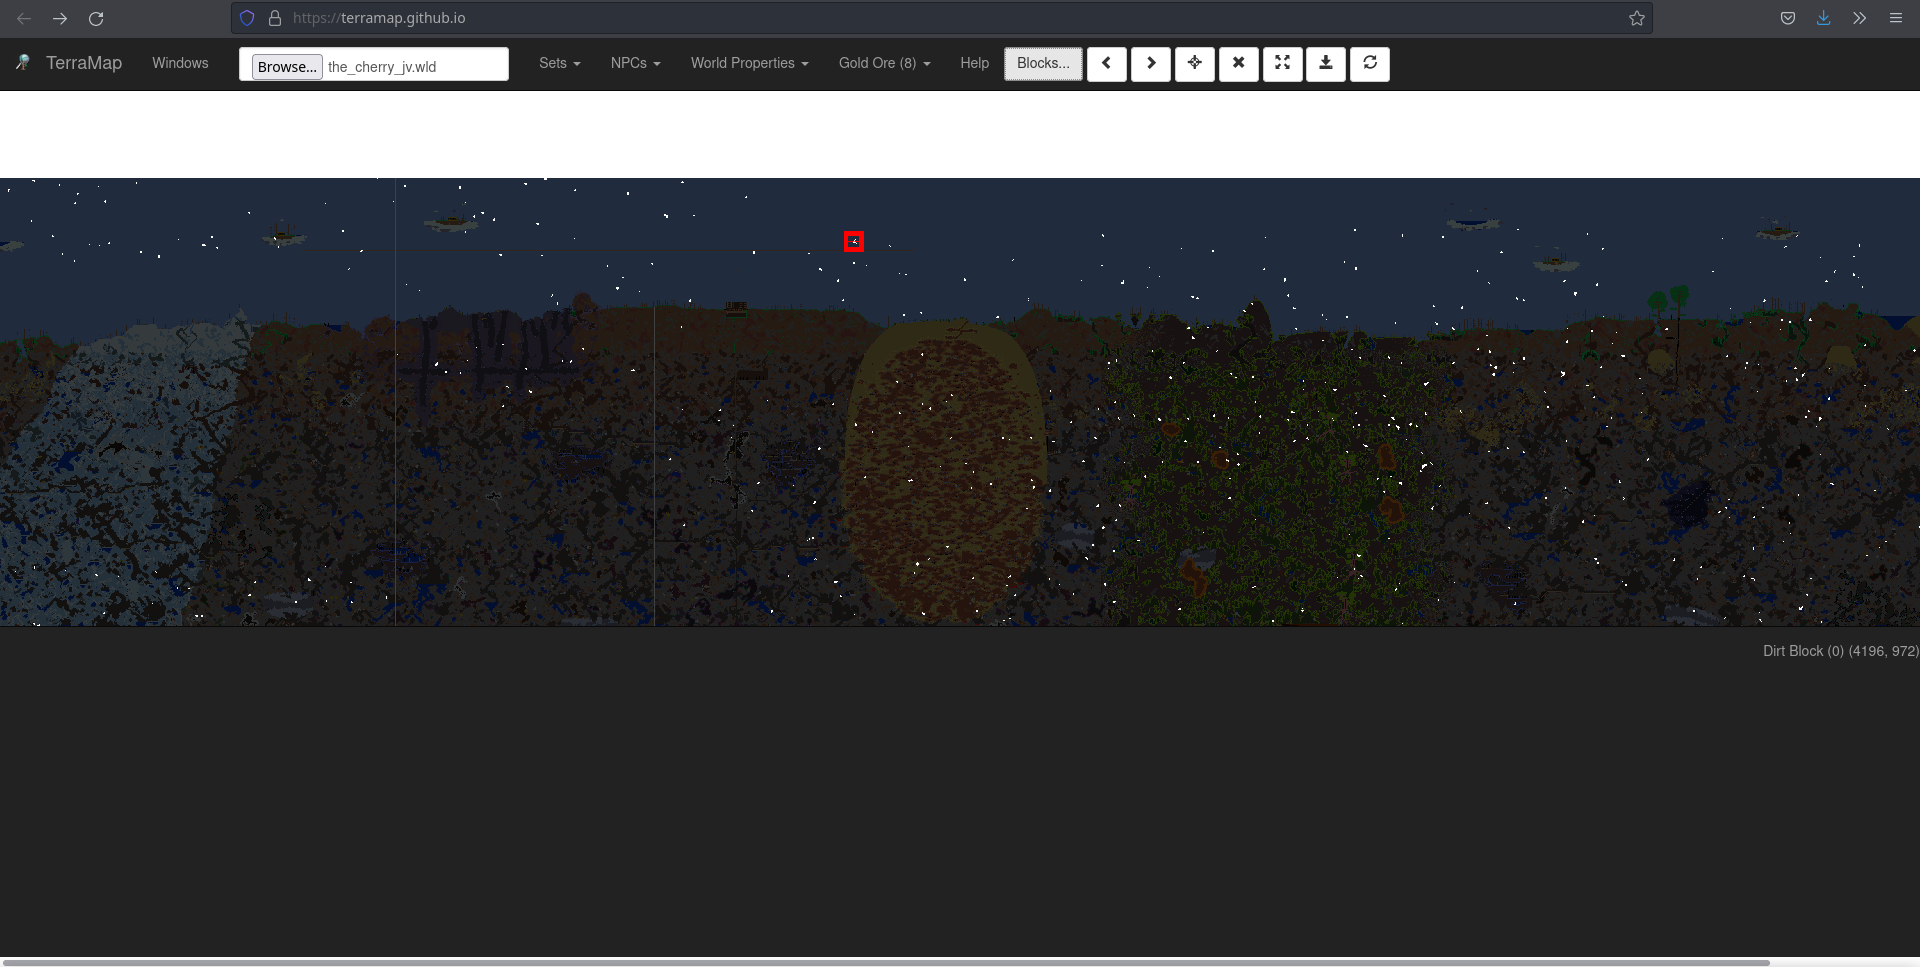Select the previous highlighted block arrow
The image size is (1920, 967).
(1107, 63)
